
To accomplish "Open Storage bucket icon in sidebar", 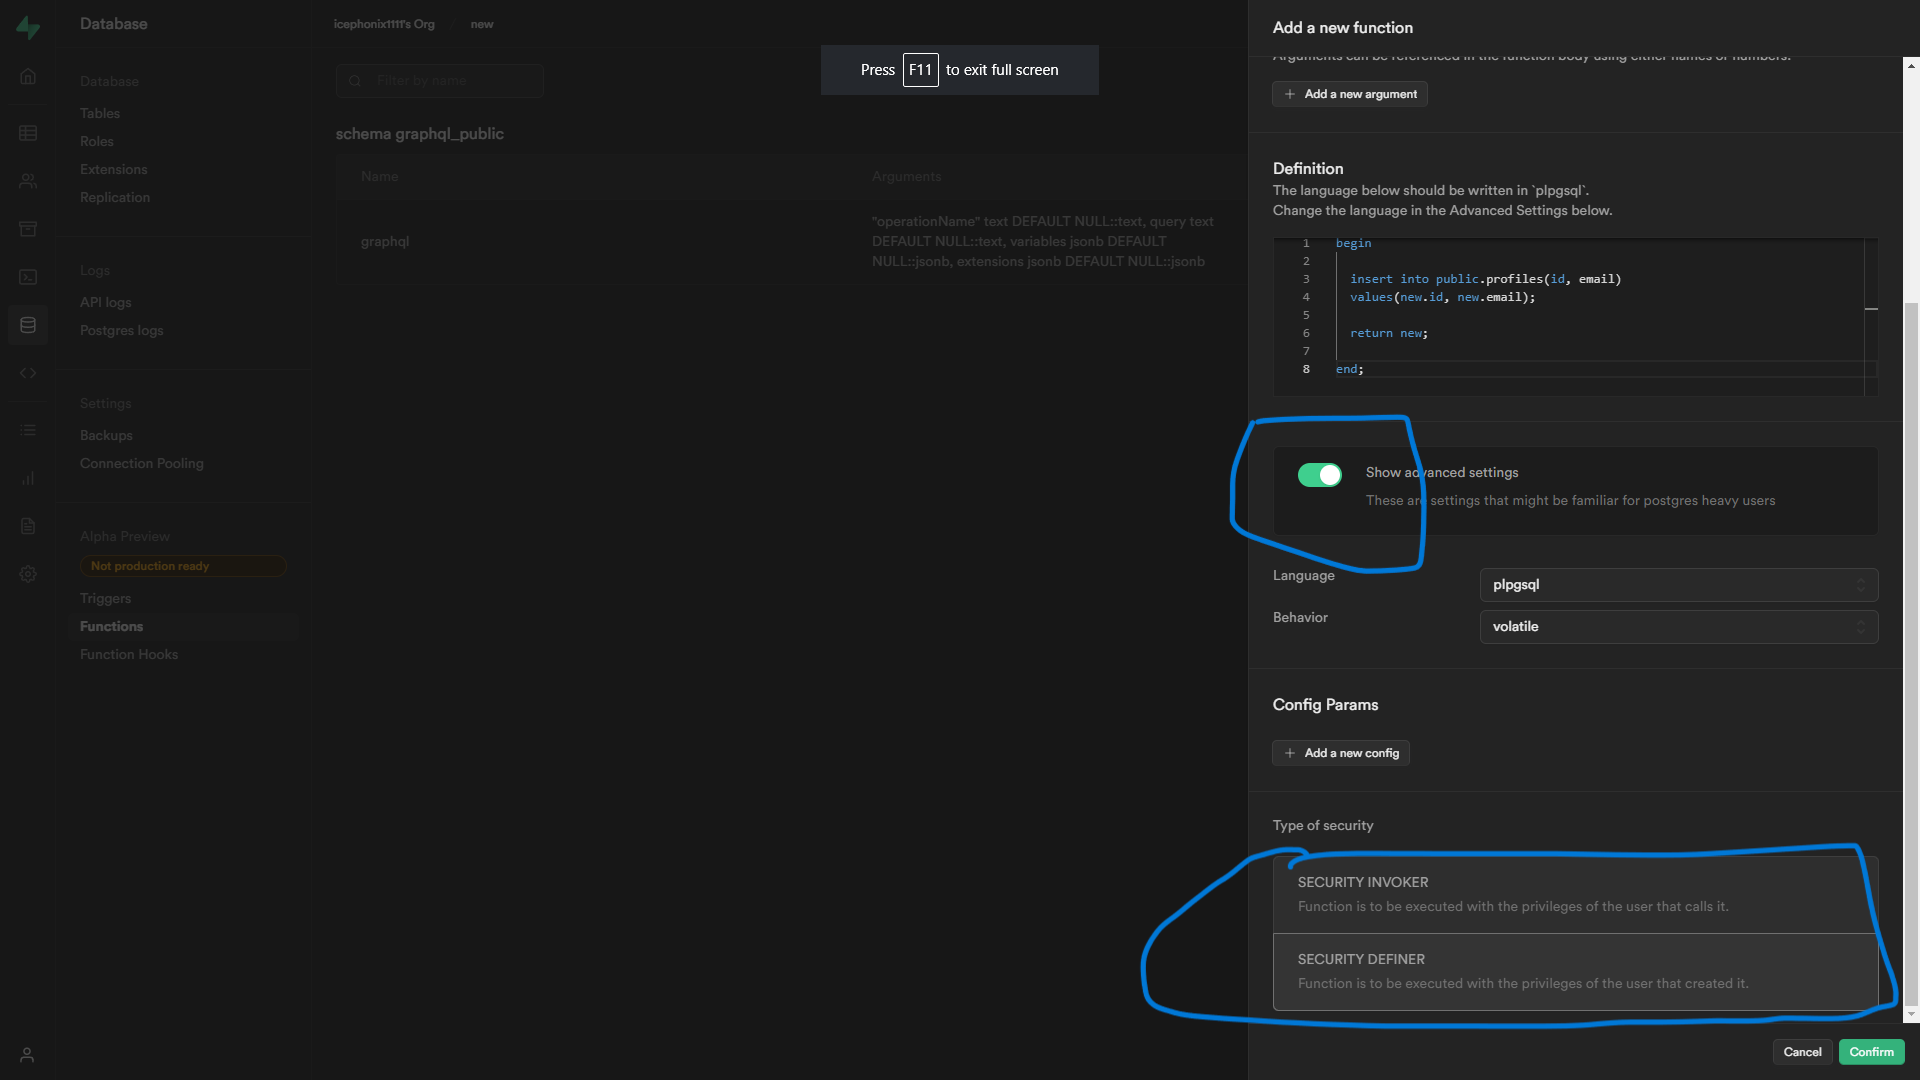I will click(28, 229).
